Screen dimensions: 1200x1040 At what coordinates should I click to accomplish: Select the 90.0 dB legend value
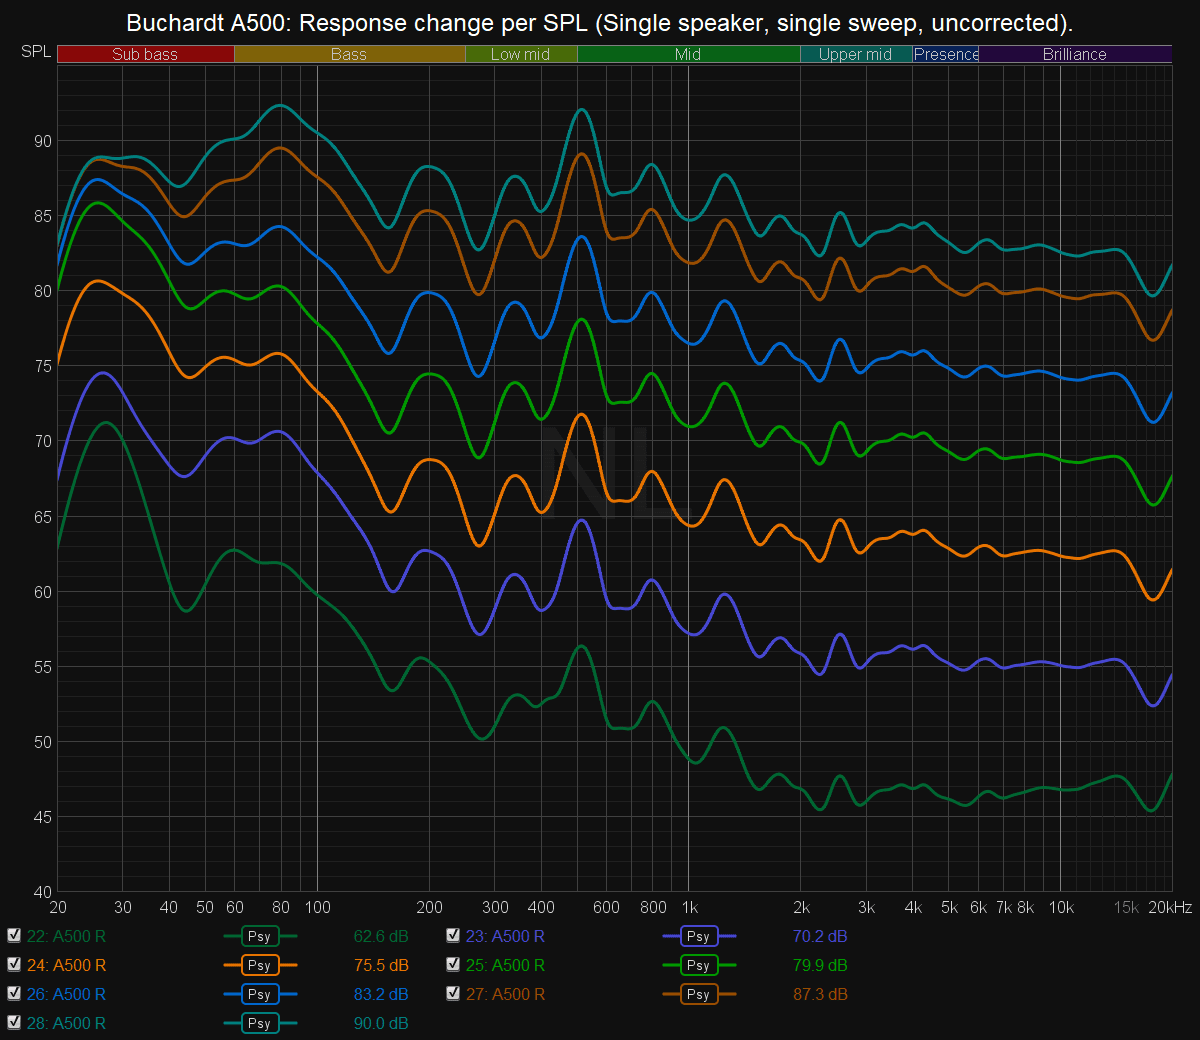click(381, 1024)
